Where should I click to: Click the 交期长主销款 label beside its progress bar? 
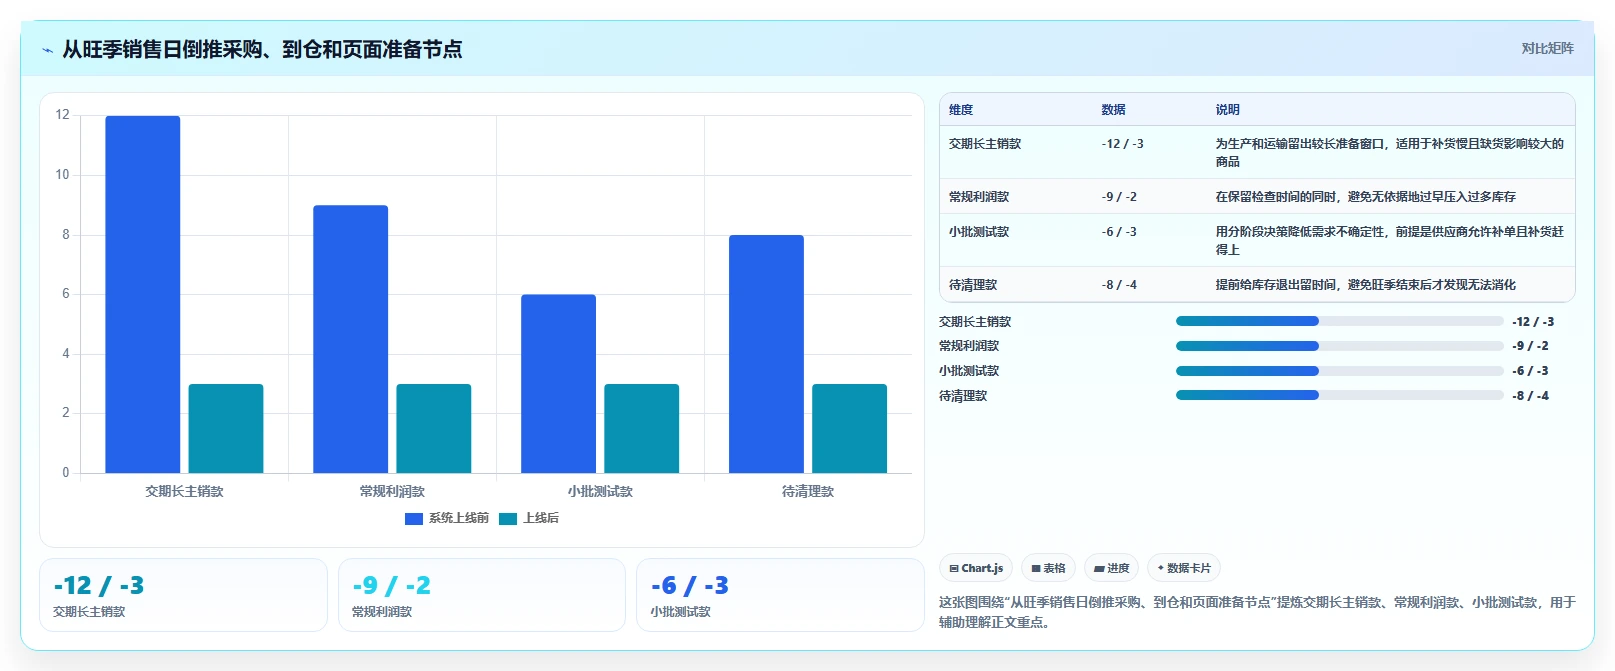click(x=975, y=322)
